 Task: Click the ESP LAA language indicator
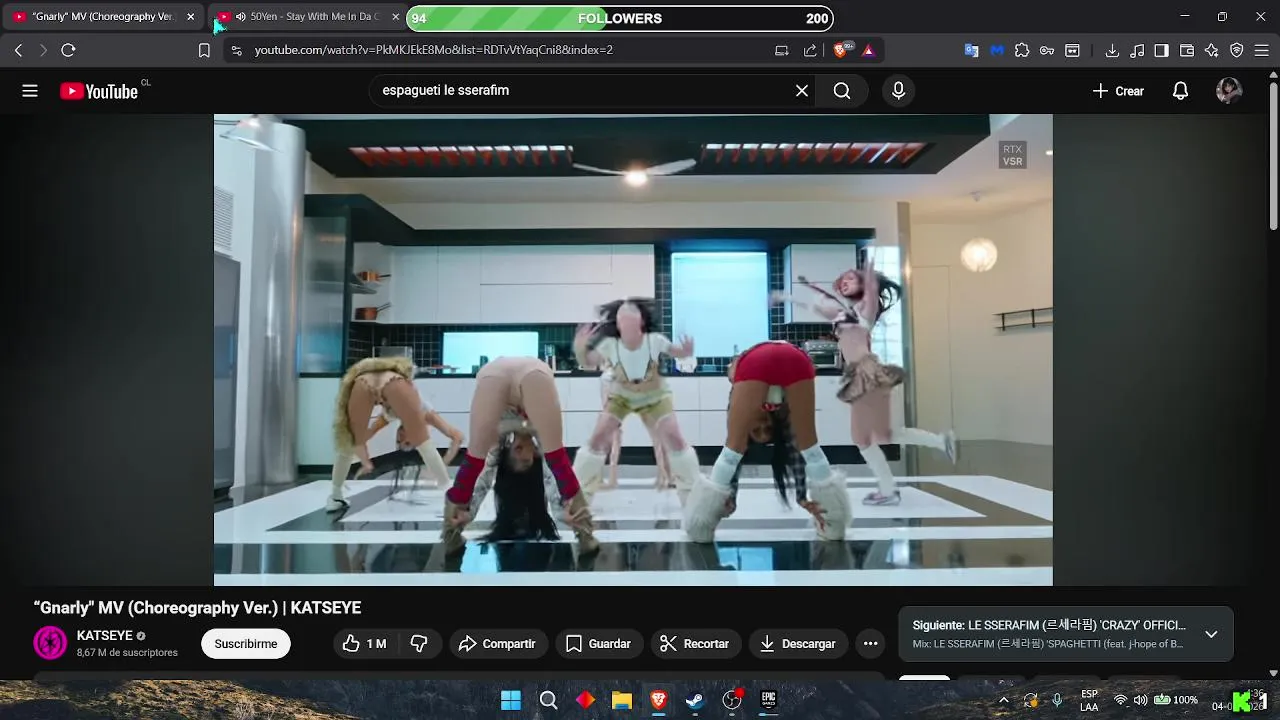(1089, 700)
